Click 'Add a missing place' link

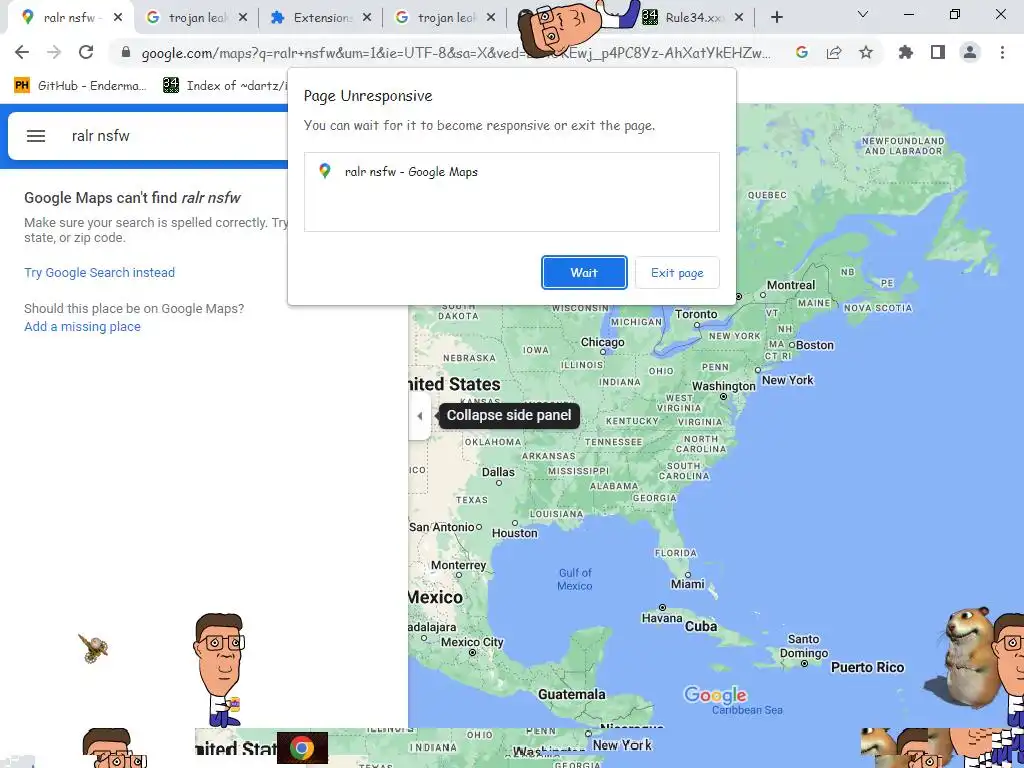point(82,327)
